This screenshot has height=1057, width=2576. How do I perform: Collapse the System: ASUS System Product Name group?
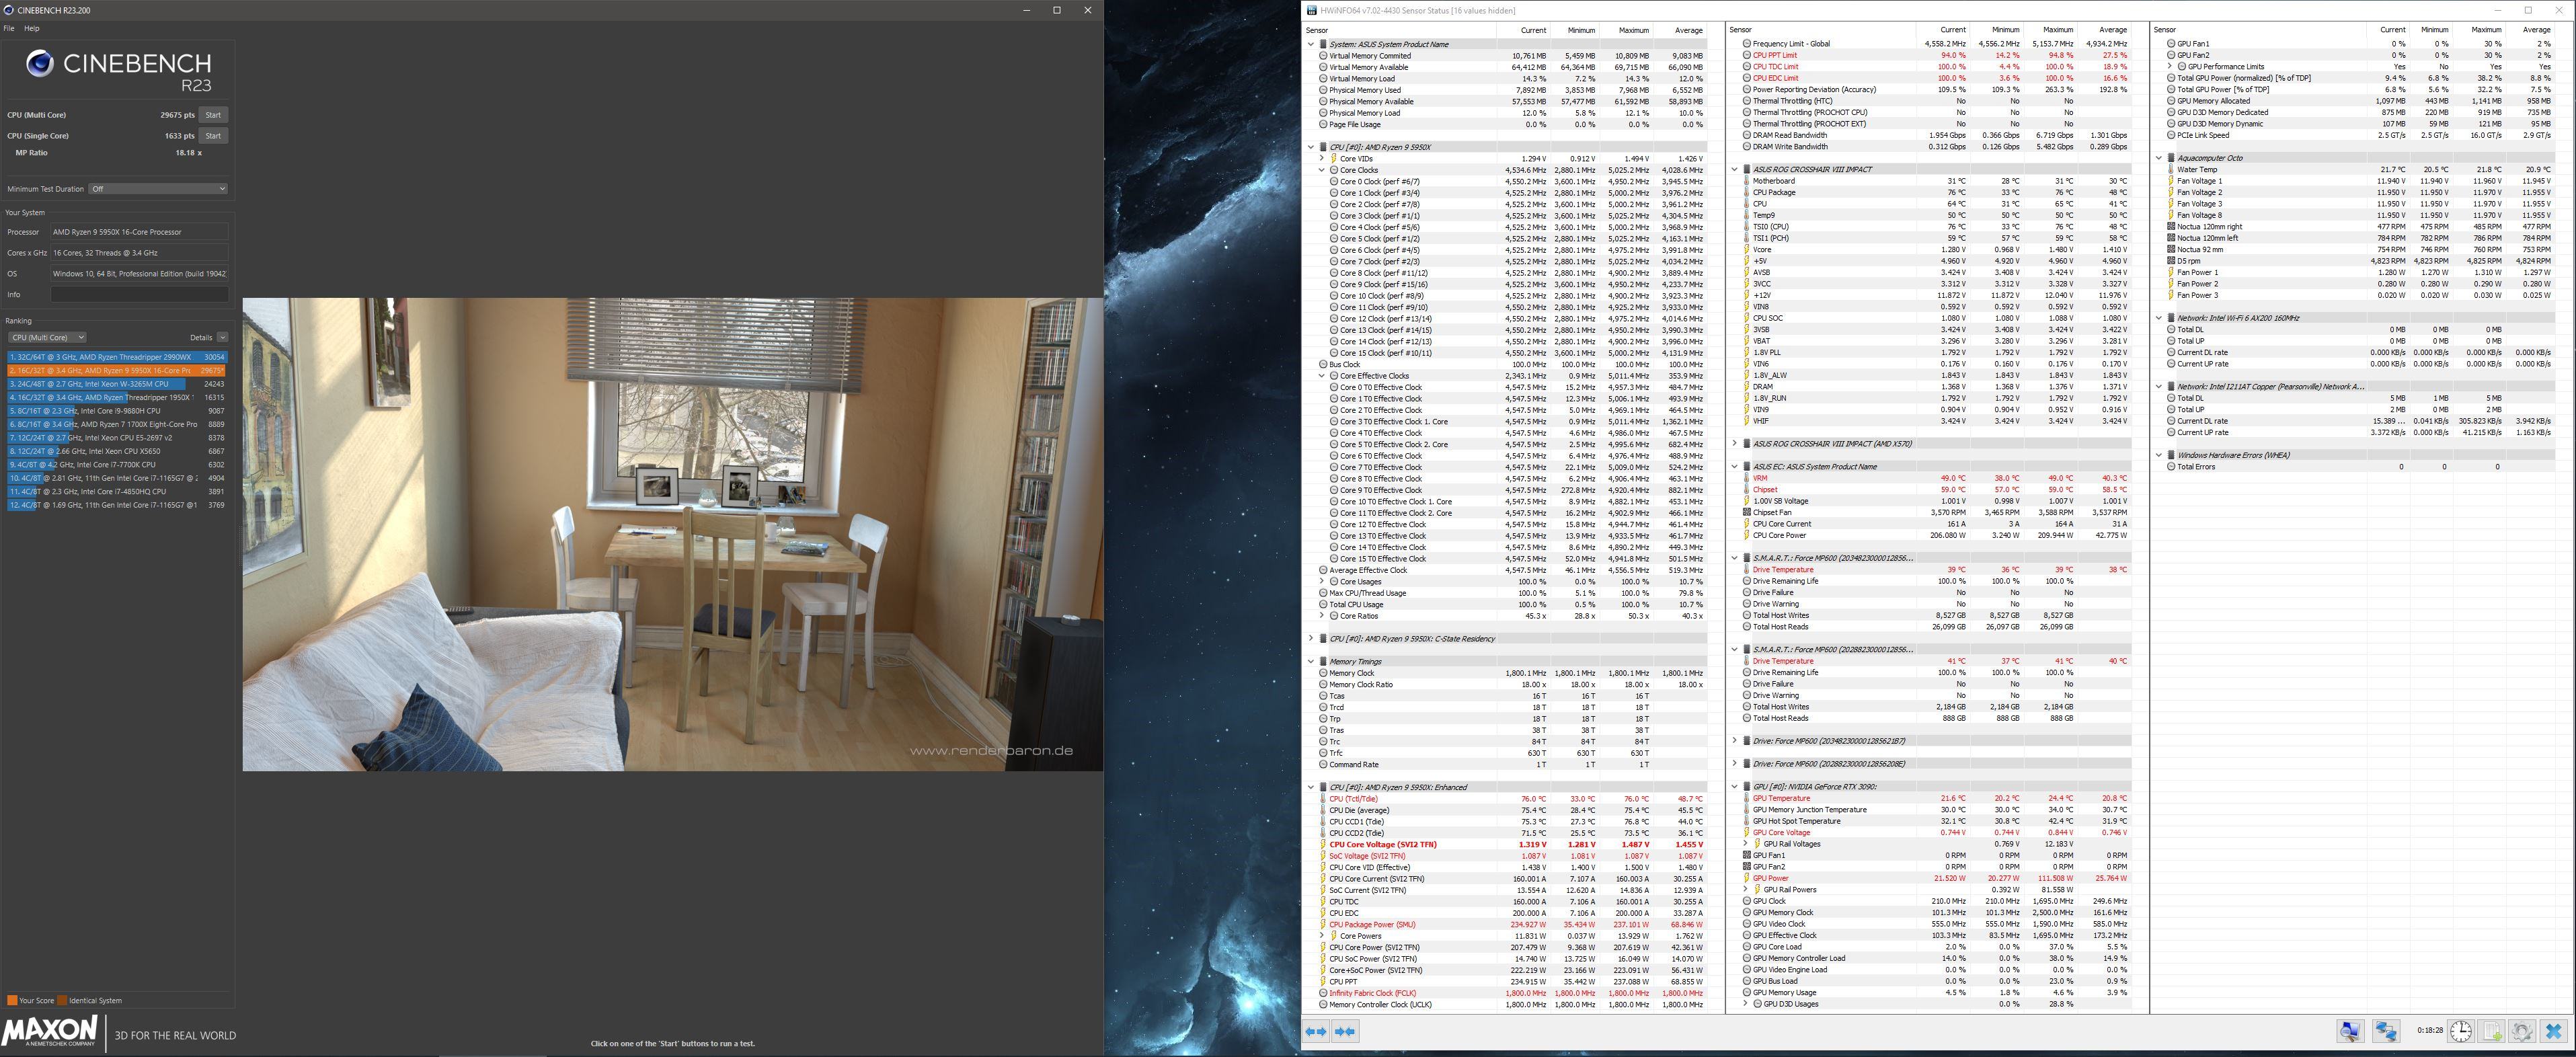click(1311, 44)
